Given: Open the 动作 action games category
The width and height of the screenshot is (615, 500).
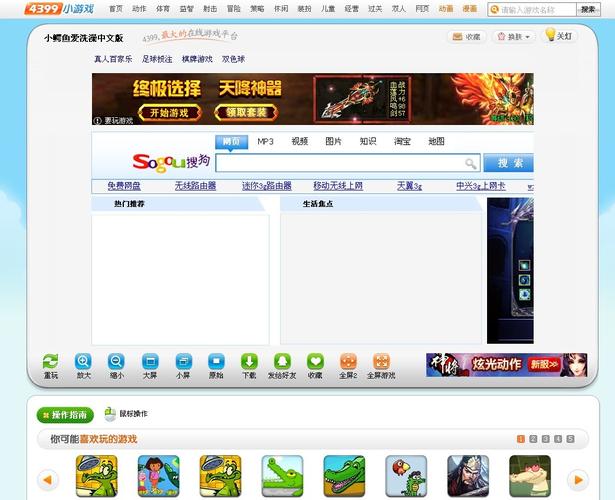Looking at the screenshot, I should [139, 9].
